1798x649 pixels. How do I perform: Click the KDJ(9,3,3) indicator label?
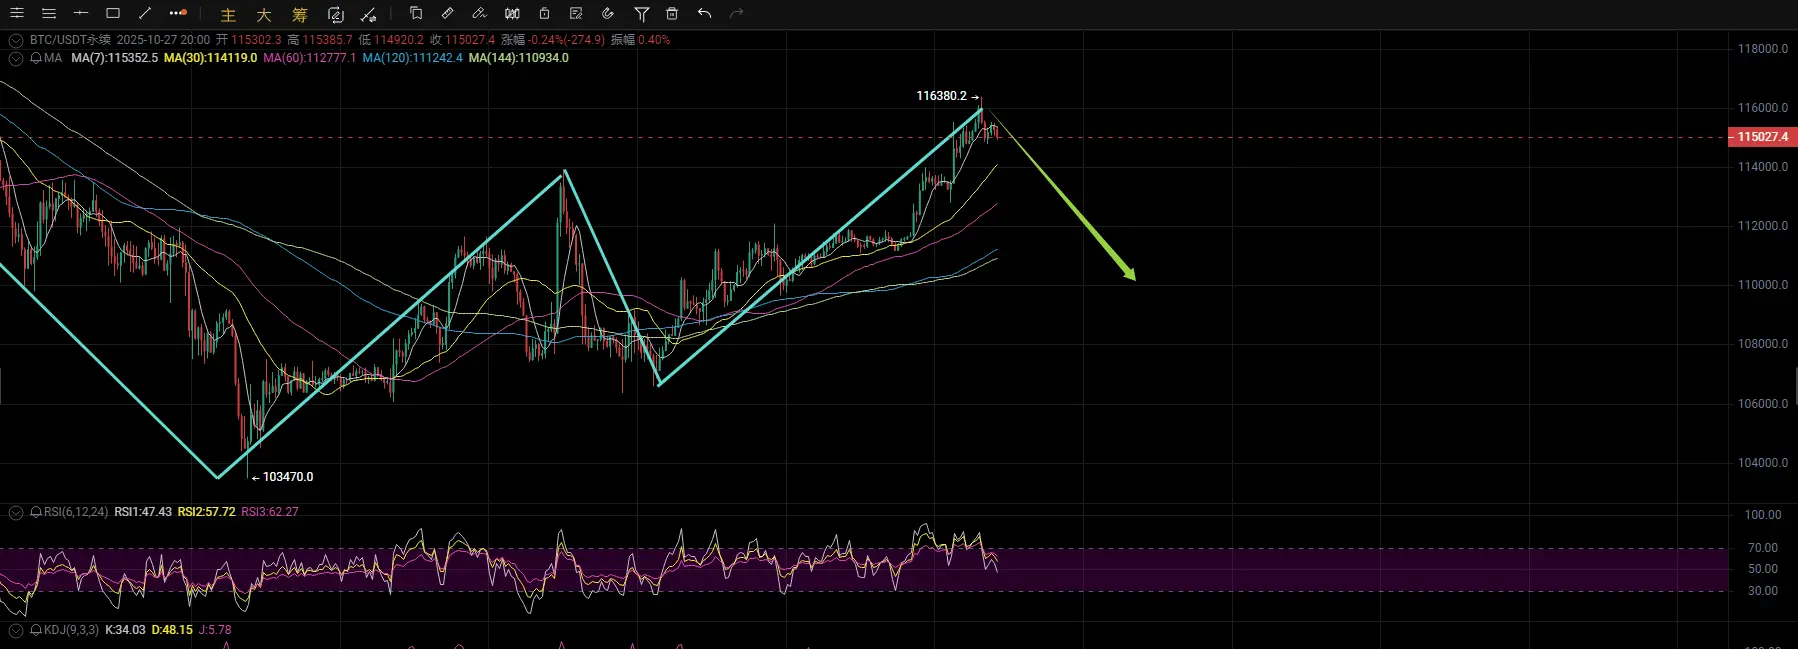71,630
